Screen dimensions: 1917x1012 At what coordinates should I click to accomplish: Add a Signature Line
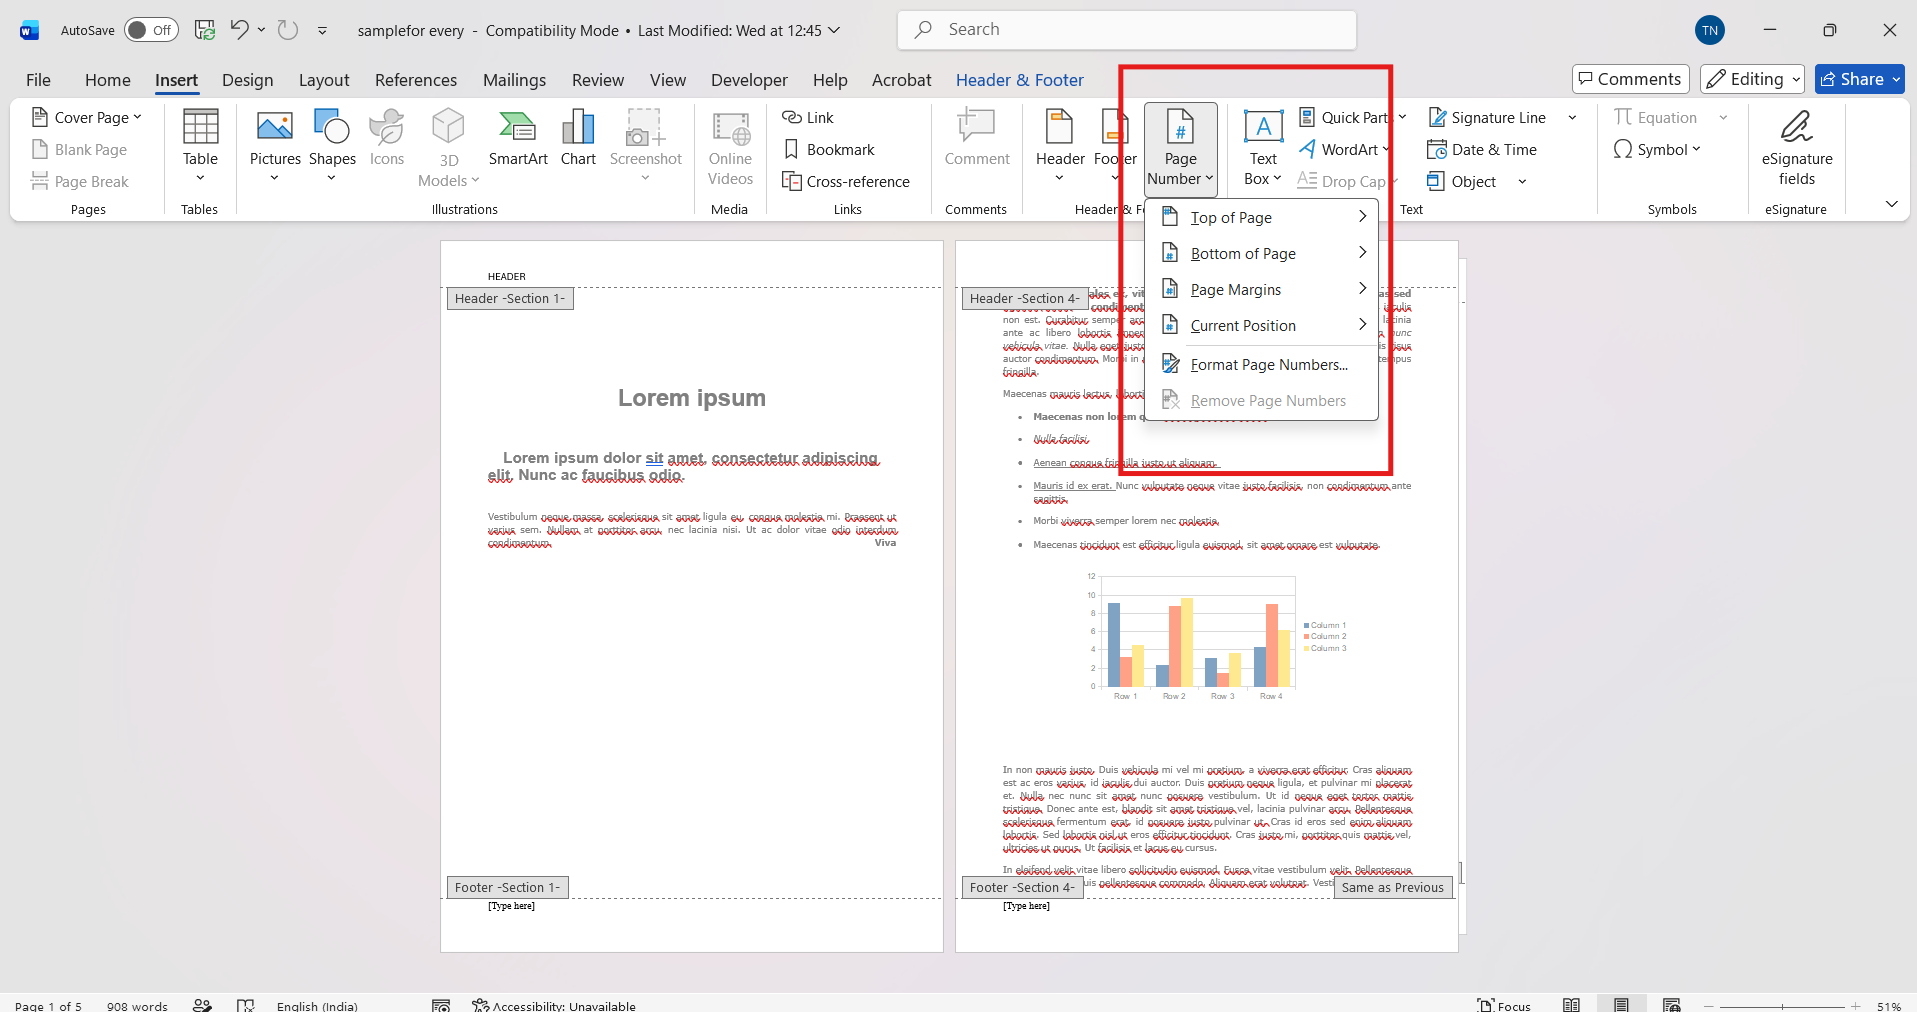coord(1487,117)
